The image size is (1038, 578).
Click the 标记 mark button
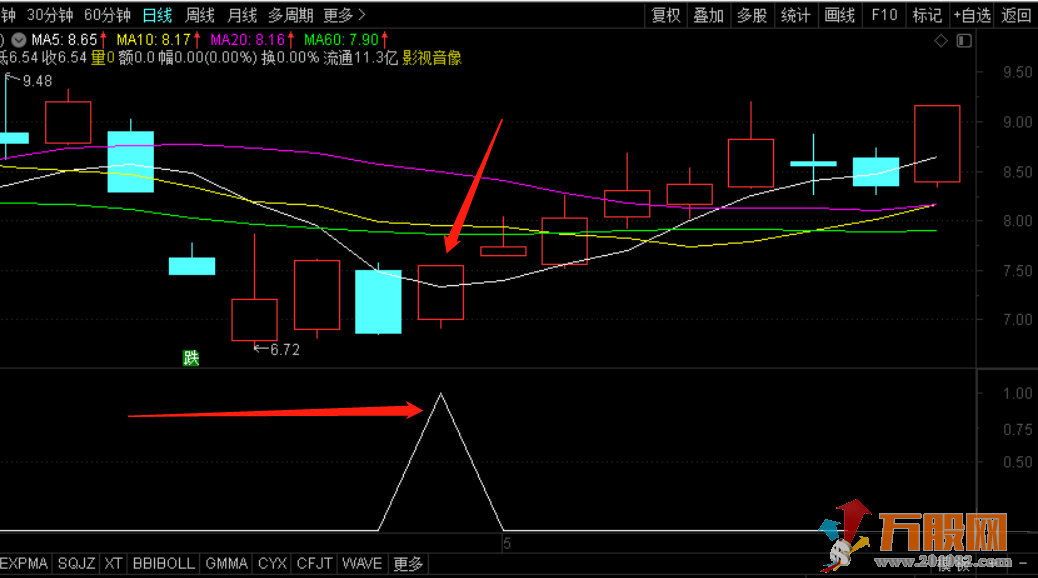tap(927, 15)
